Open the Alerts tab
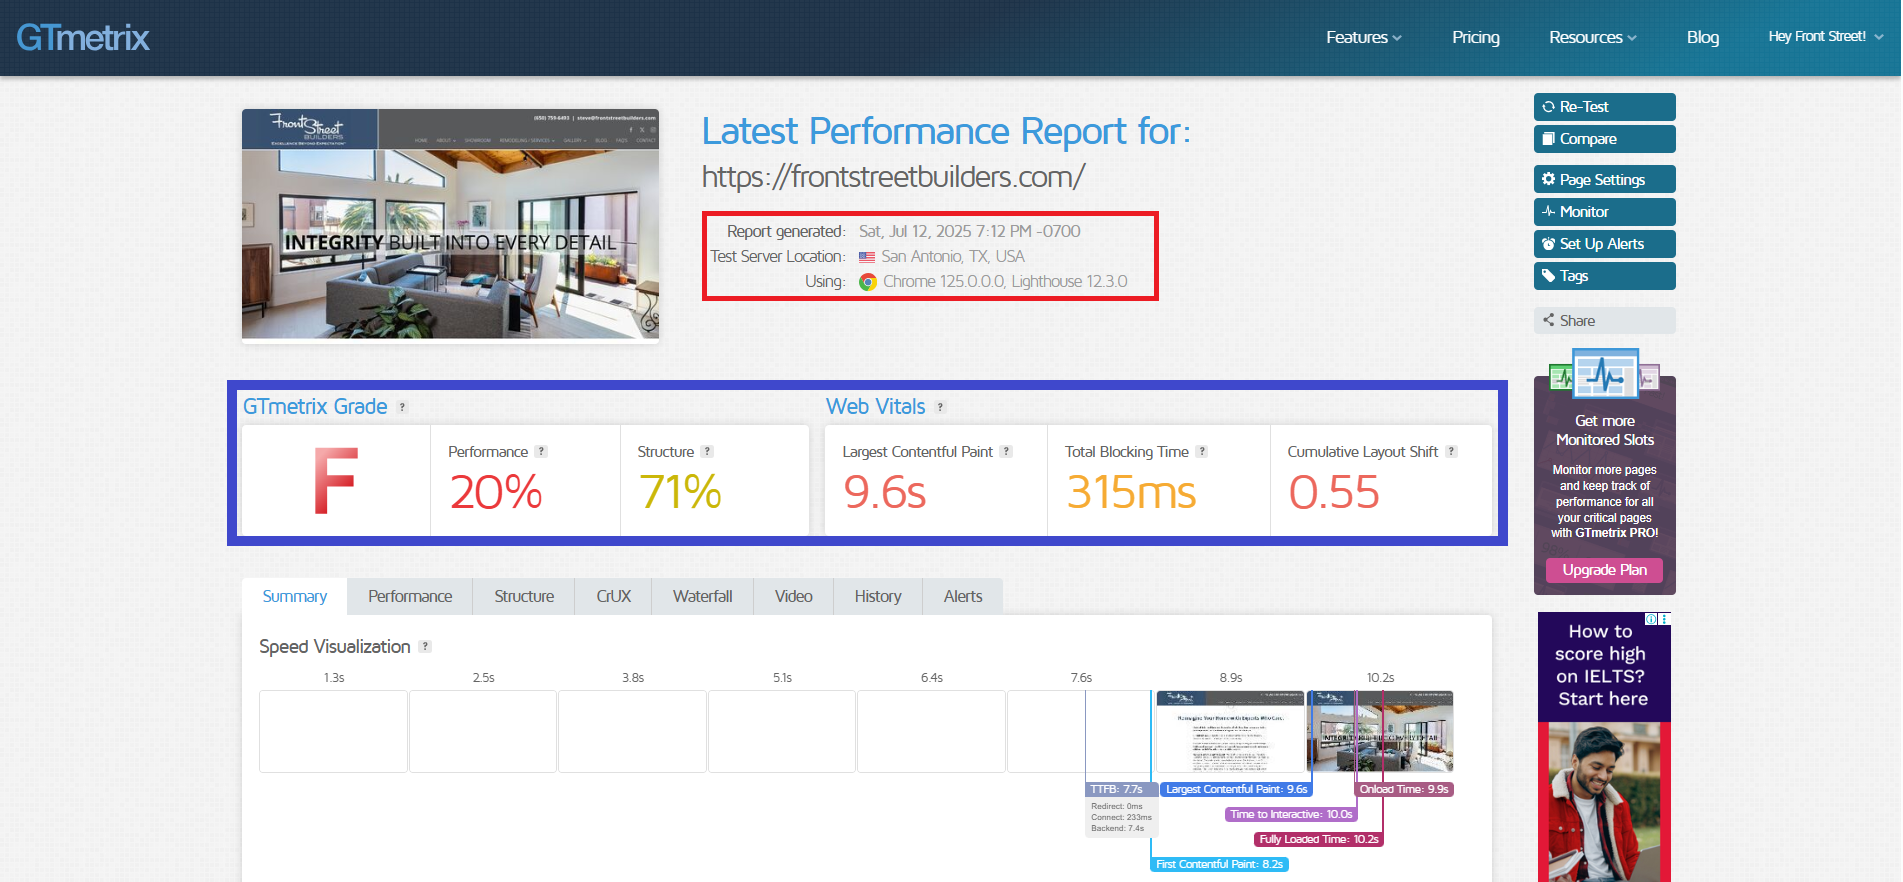 coord(963,596)
